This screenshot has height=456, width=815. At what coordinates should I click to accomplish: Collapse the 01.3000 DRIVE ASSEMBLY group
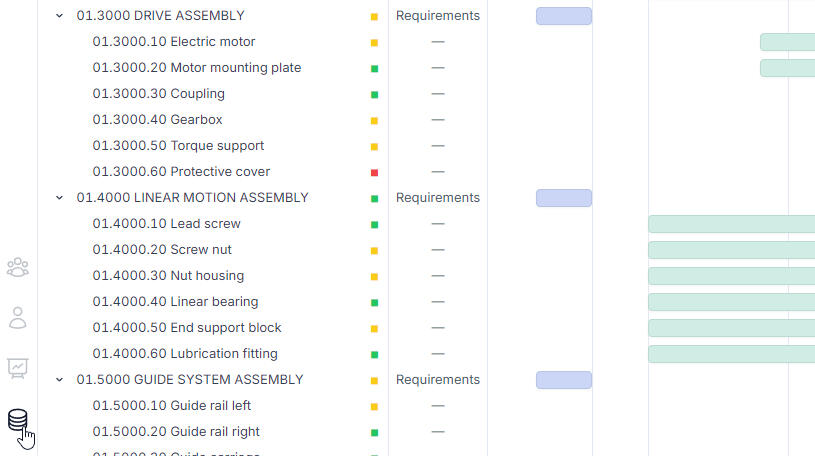pyautogui.click(x=59, y=16)
